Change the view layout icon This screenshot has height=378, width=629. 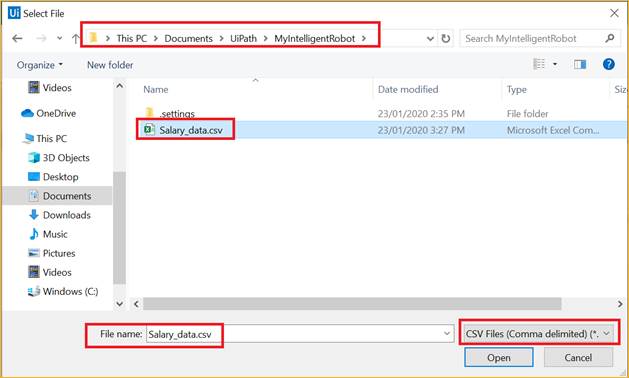[539, 64]
